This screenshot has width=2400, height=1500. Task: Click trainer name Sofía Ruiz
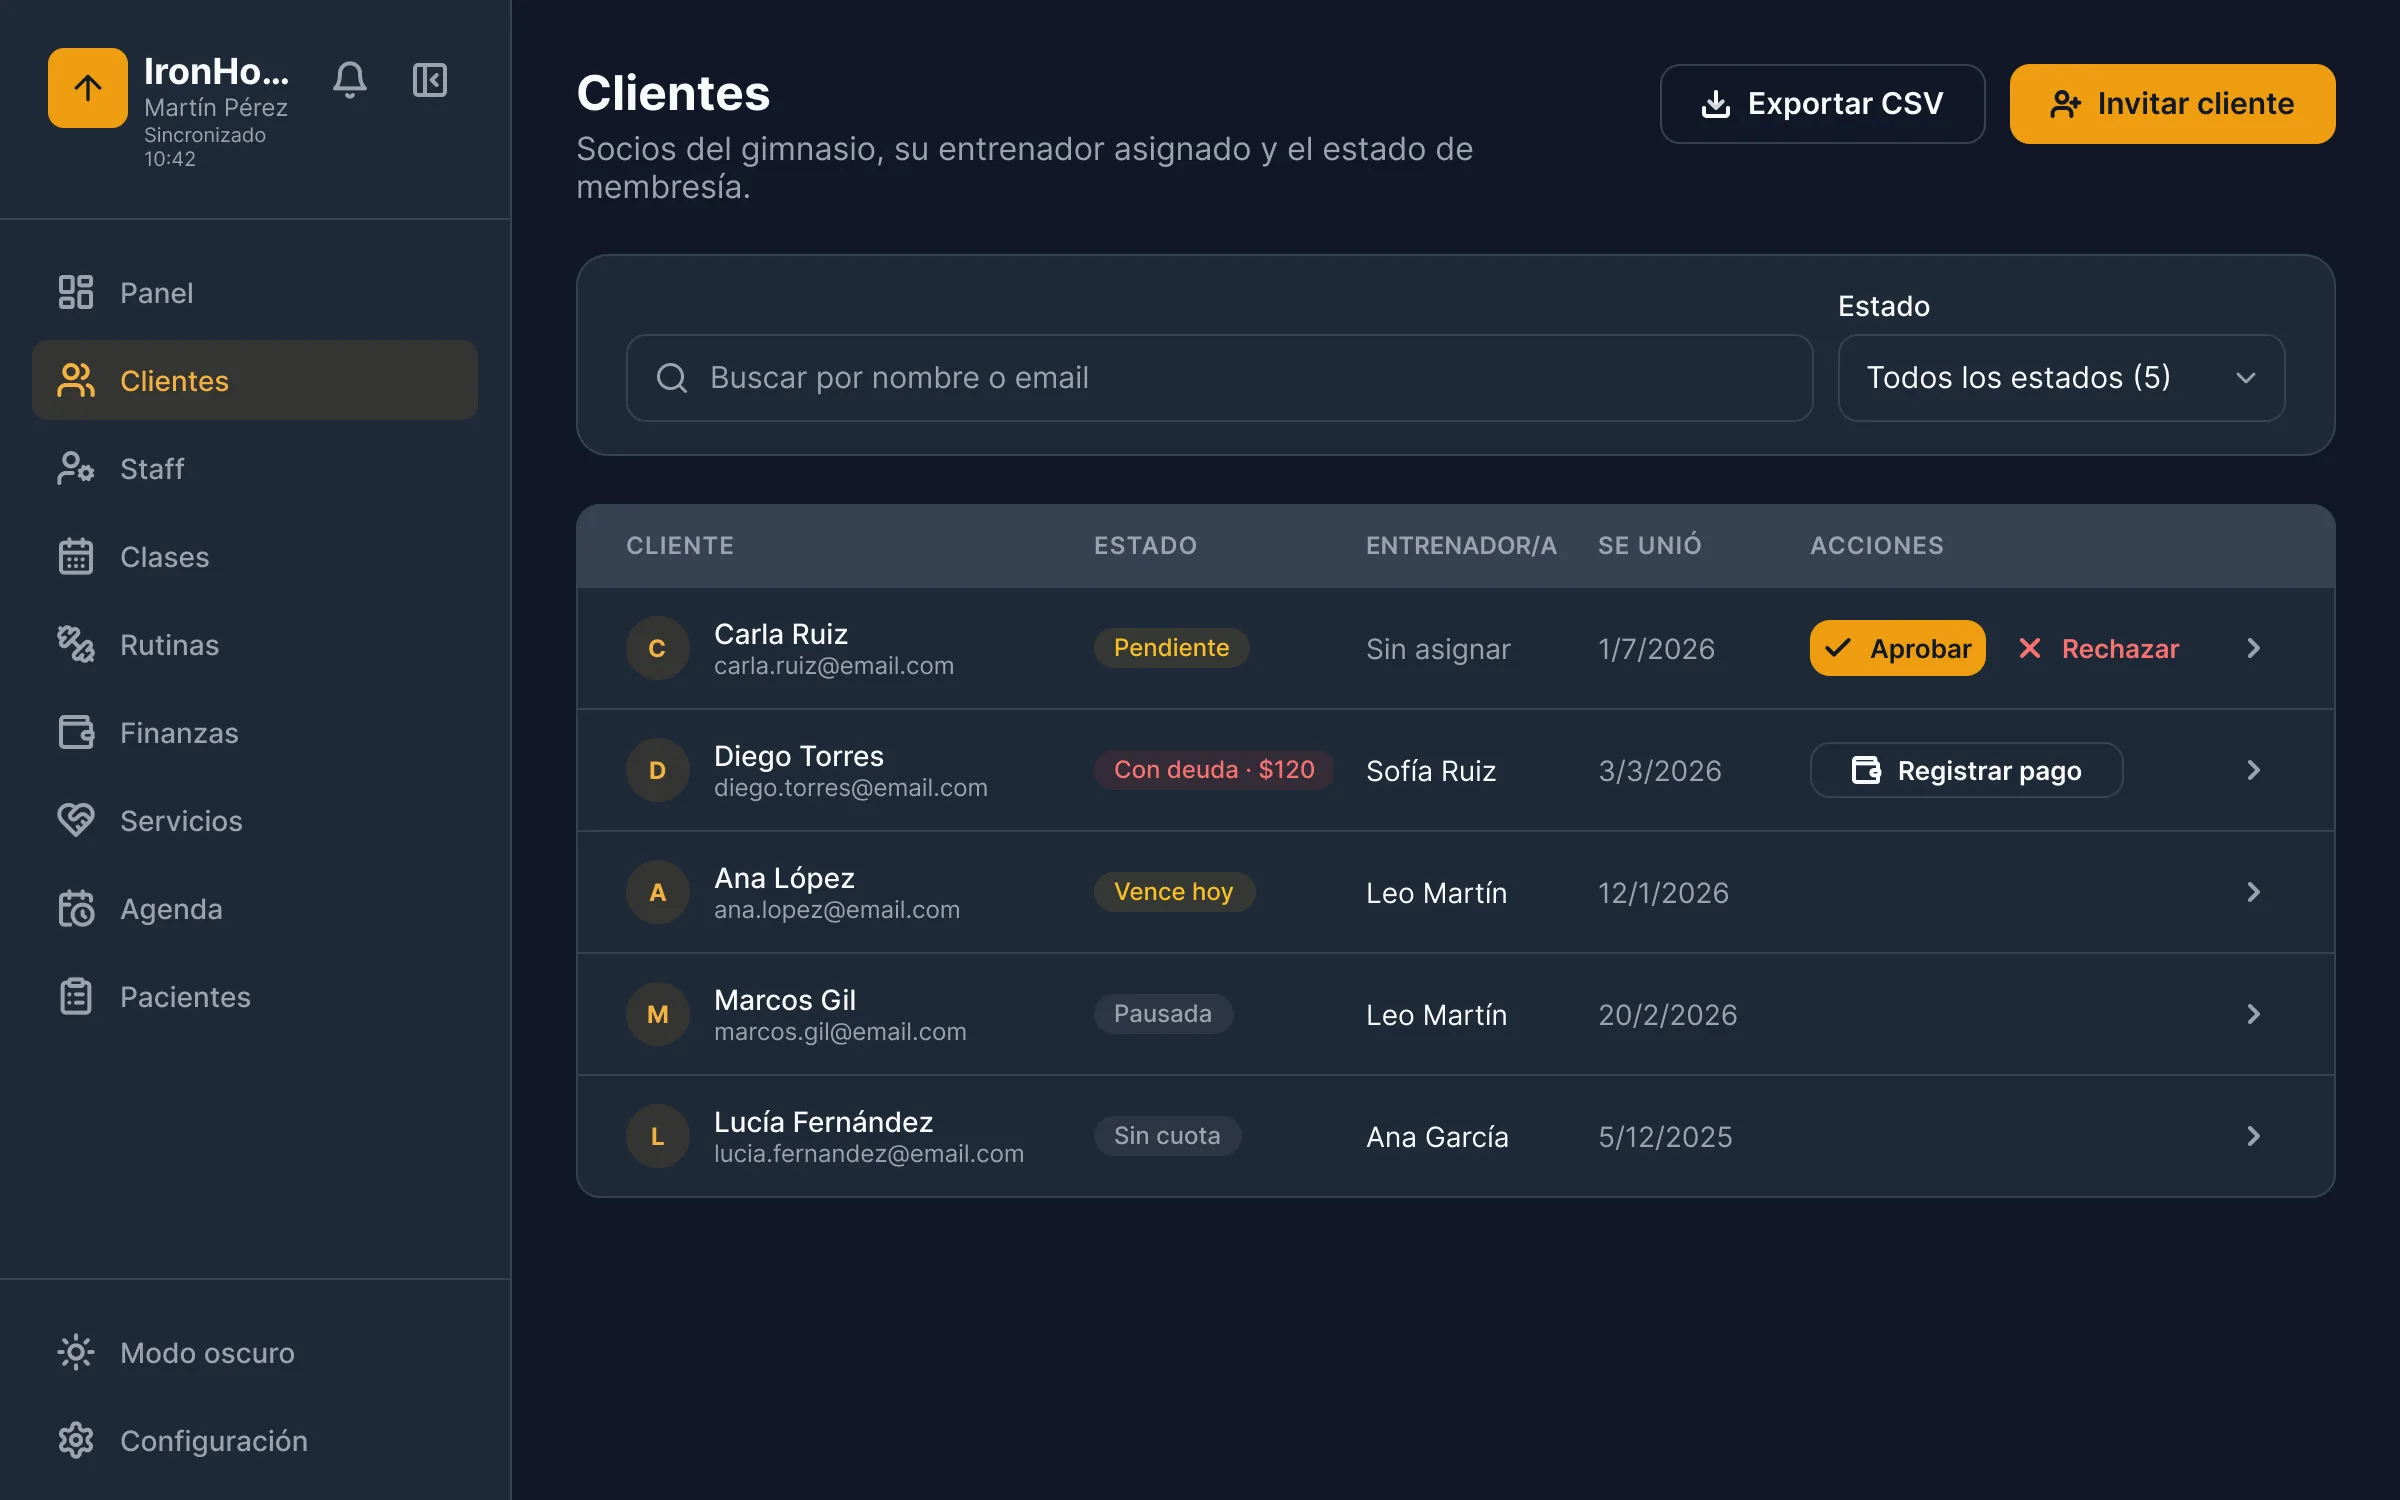1431,771
